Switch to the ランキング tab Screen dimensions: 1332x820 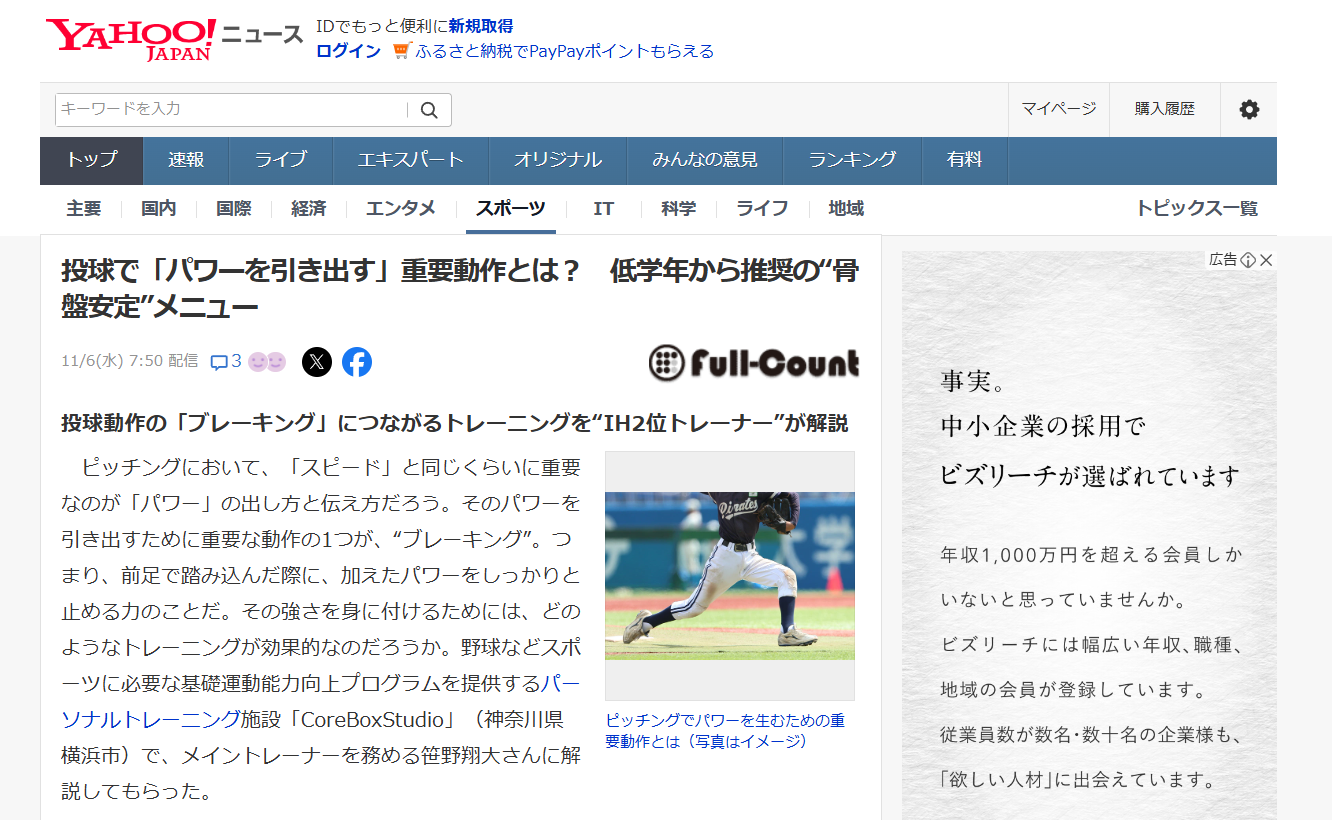(852, 160)
